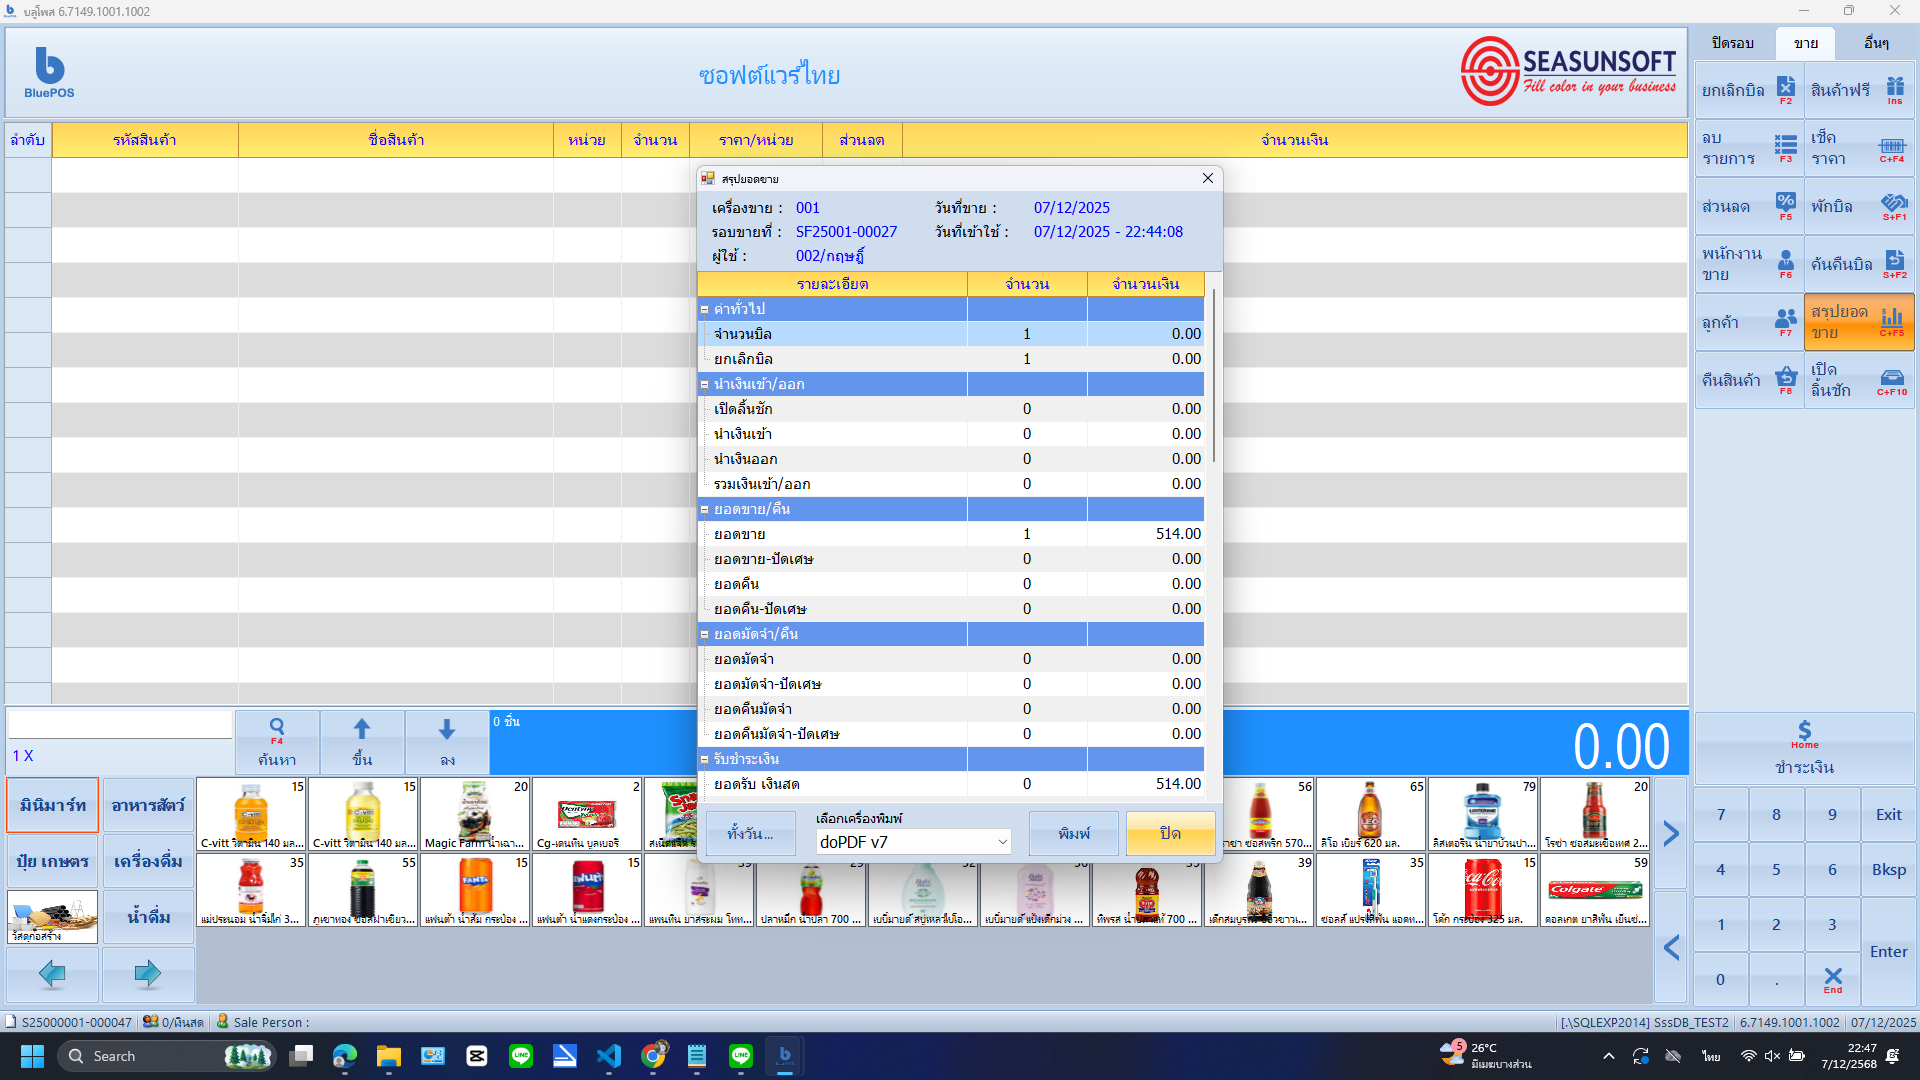Collapse the ค่าทั่วไป section

click(705, 309)
